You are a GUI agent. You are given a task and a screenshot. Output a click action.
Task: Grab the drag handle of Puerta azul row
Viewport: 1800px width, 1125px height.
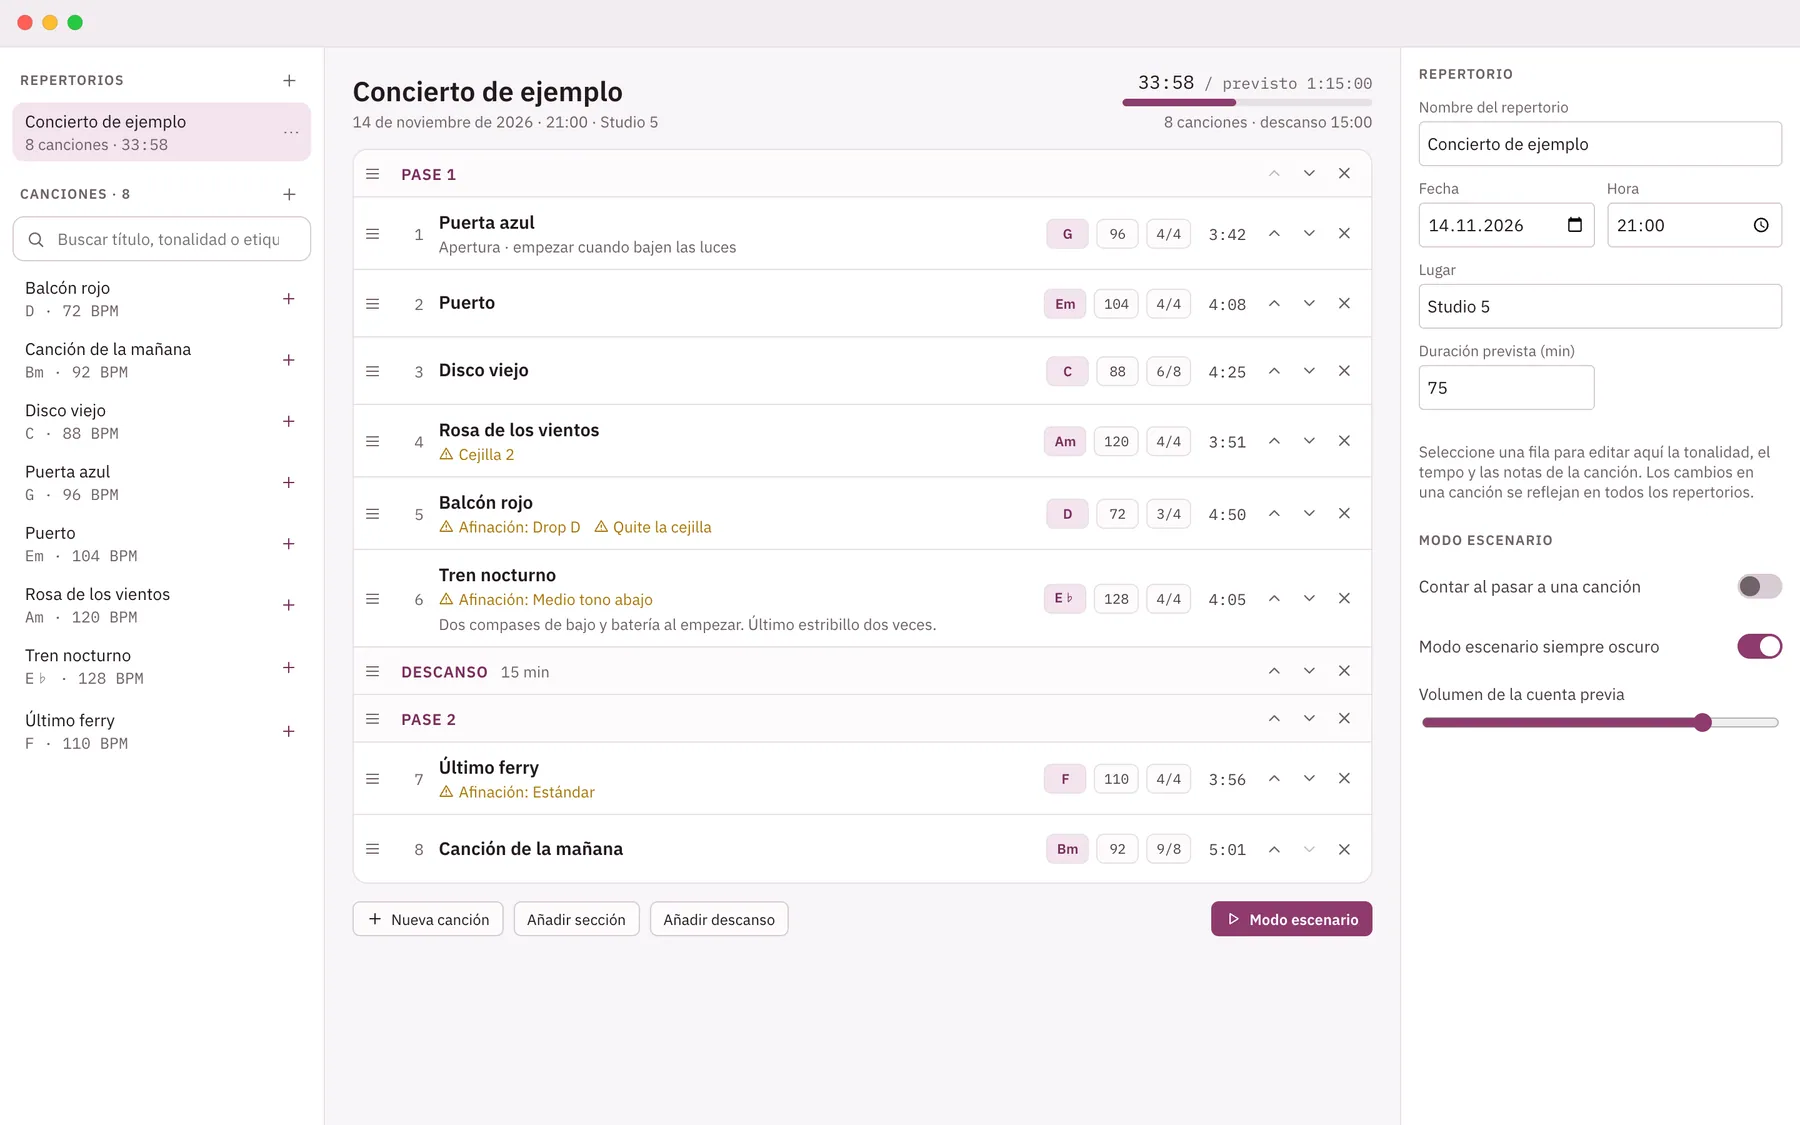373,233
